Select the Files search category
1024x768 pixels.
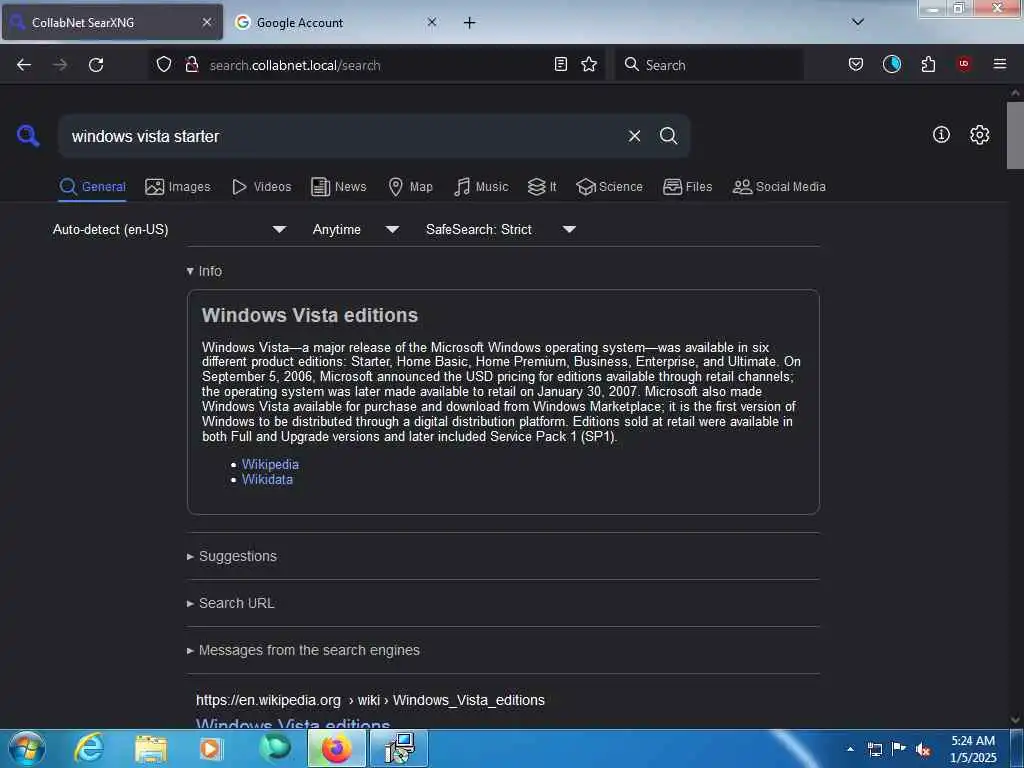point(687,187)
